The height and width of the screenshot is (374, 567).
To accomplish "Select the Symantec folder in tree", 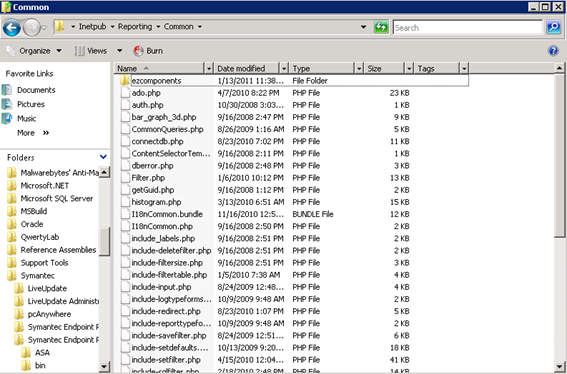I will 38,276.
